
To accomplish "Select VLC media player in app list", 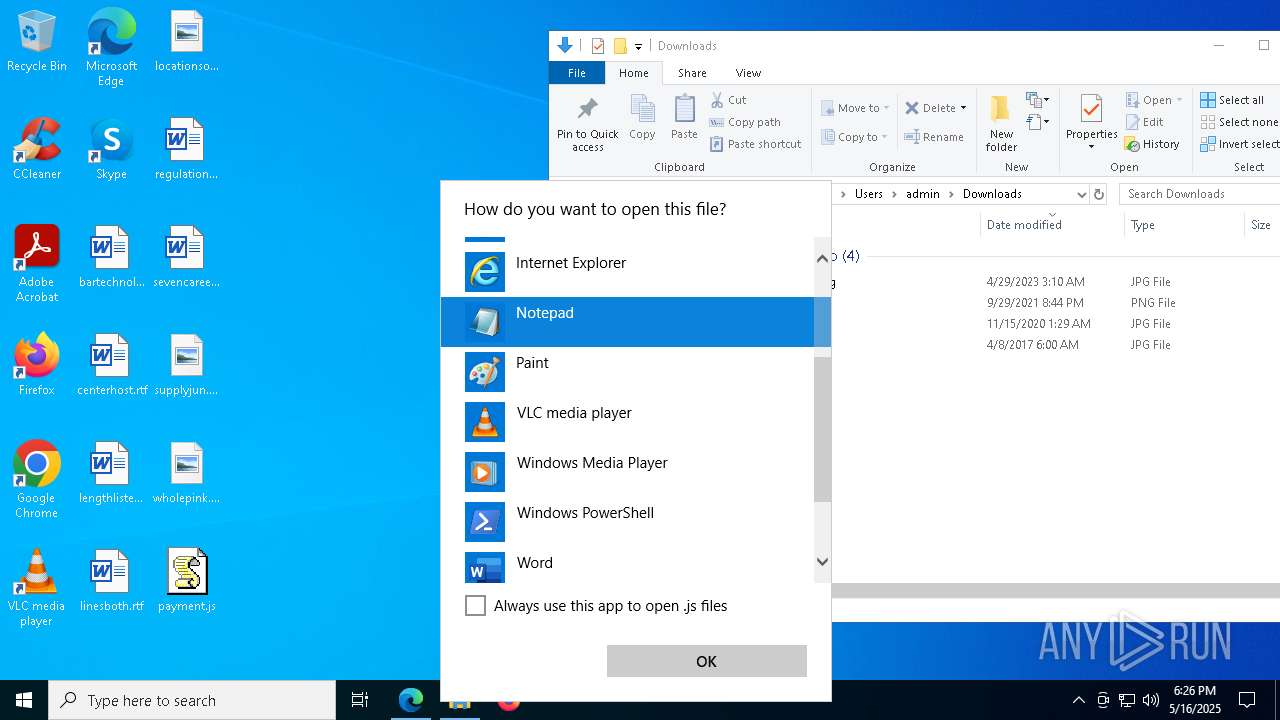I will coord(628,421).
